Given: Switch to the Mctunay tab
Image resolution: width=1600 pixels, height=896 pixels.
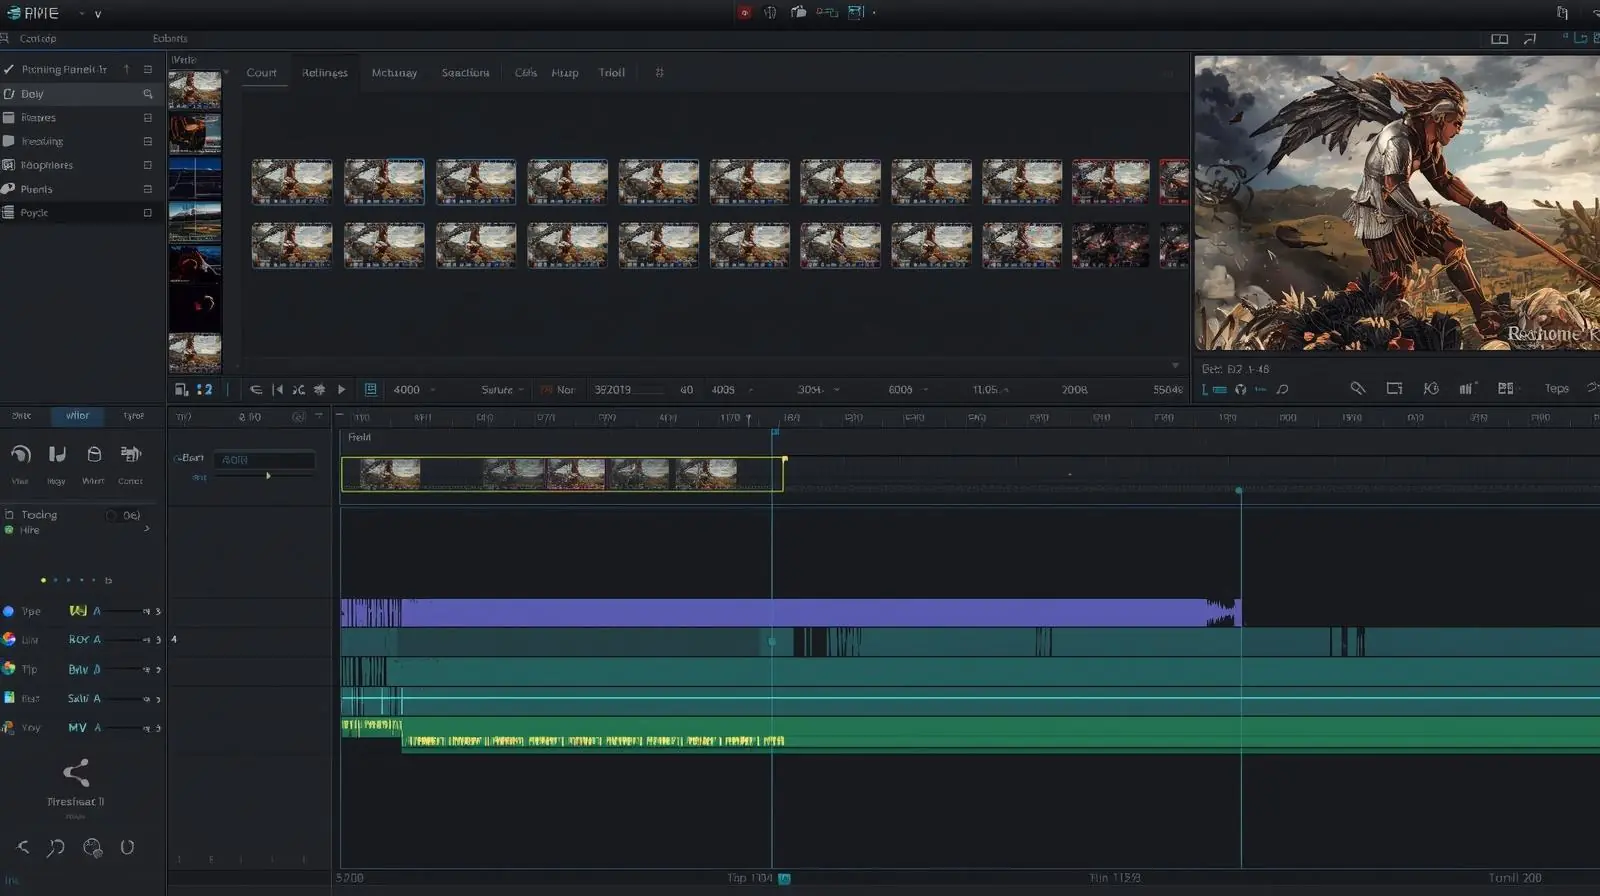Looking at the screenshot, I should pos(394,73).
